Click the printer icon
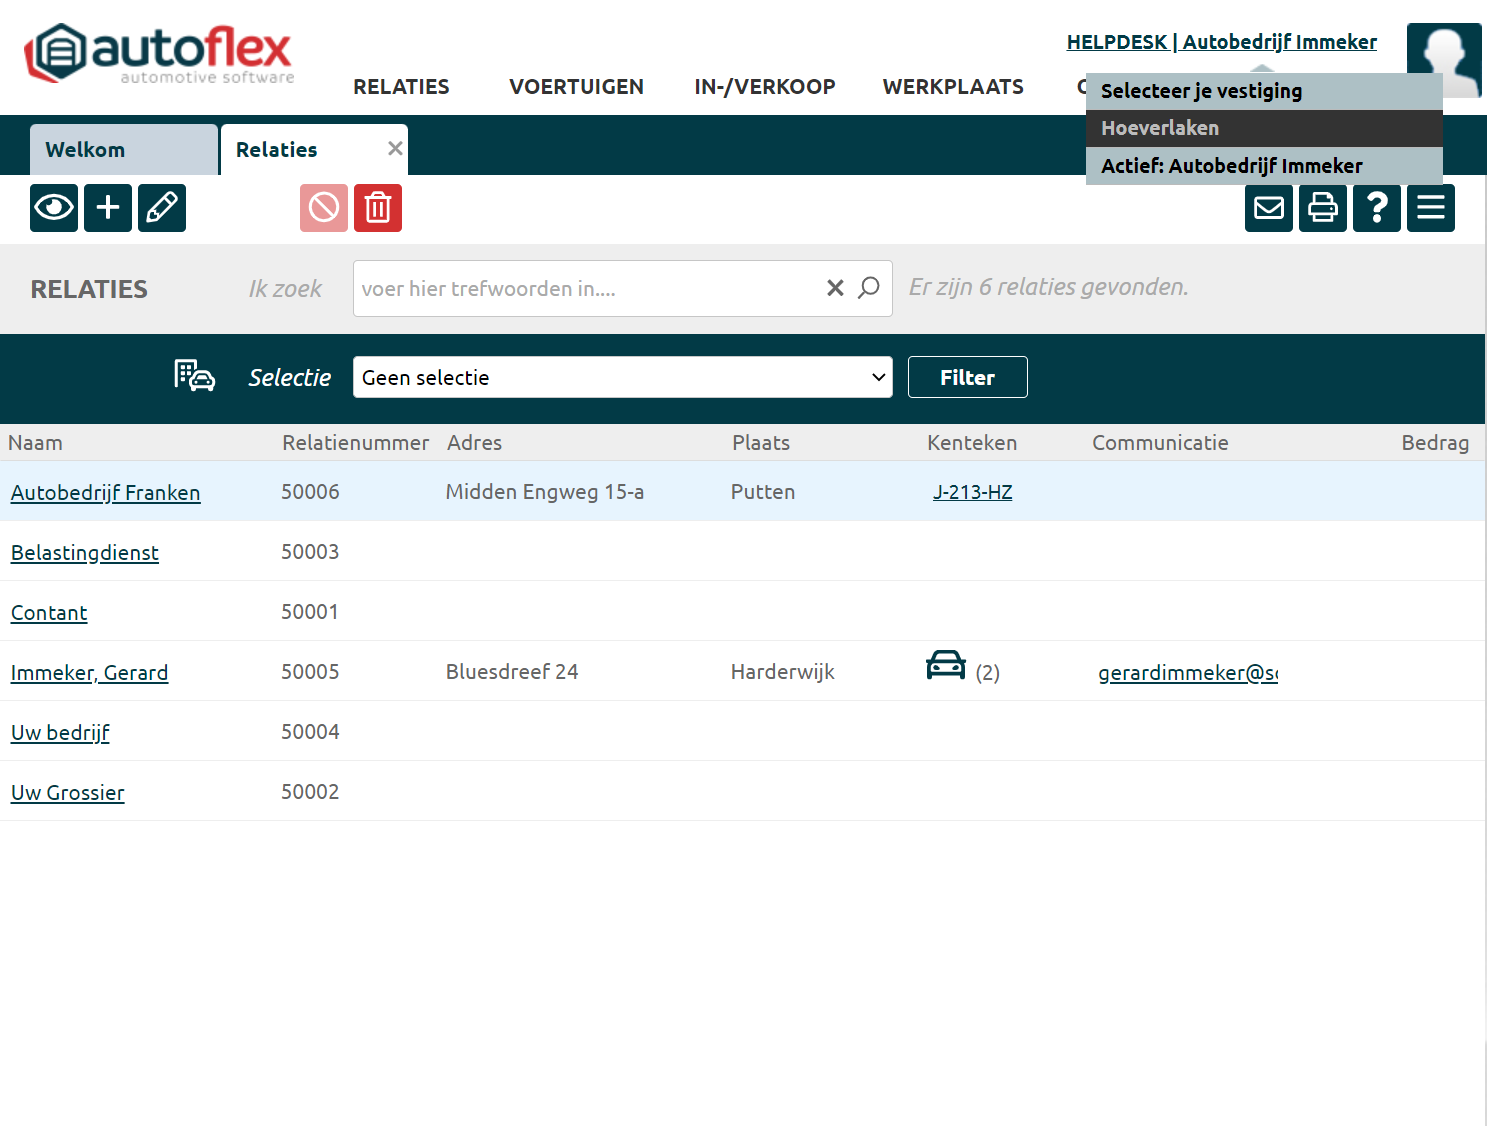Screen dimensions: 1487x1126 [1323, 208]
